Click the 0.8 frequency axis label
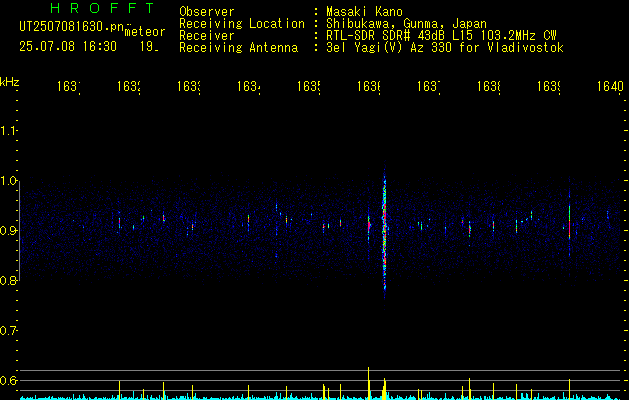 8,281
